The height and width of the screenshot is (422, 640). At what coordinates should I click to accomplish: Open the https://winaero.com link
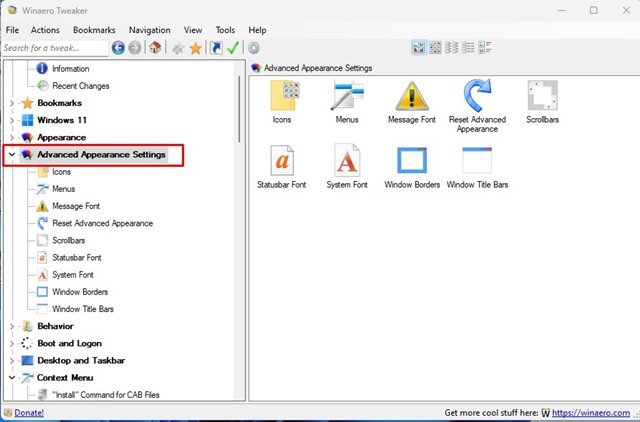pyautogui.click(x=591, y=413)
